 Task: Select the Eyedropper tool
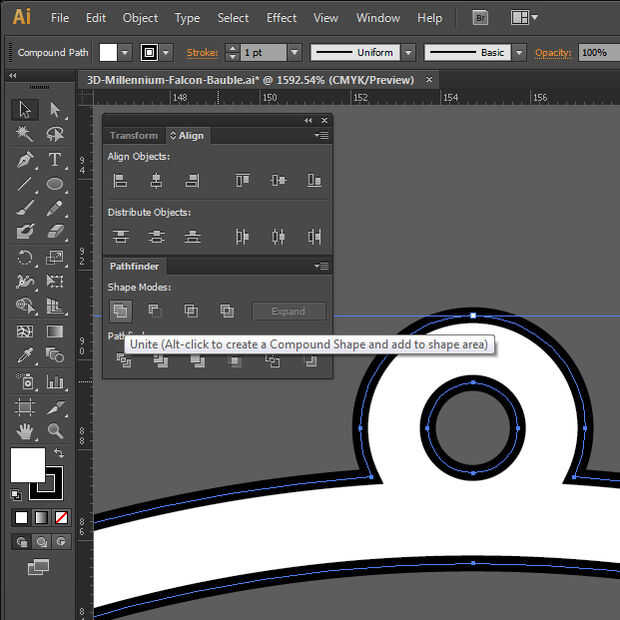25,356
